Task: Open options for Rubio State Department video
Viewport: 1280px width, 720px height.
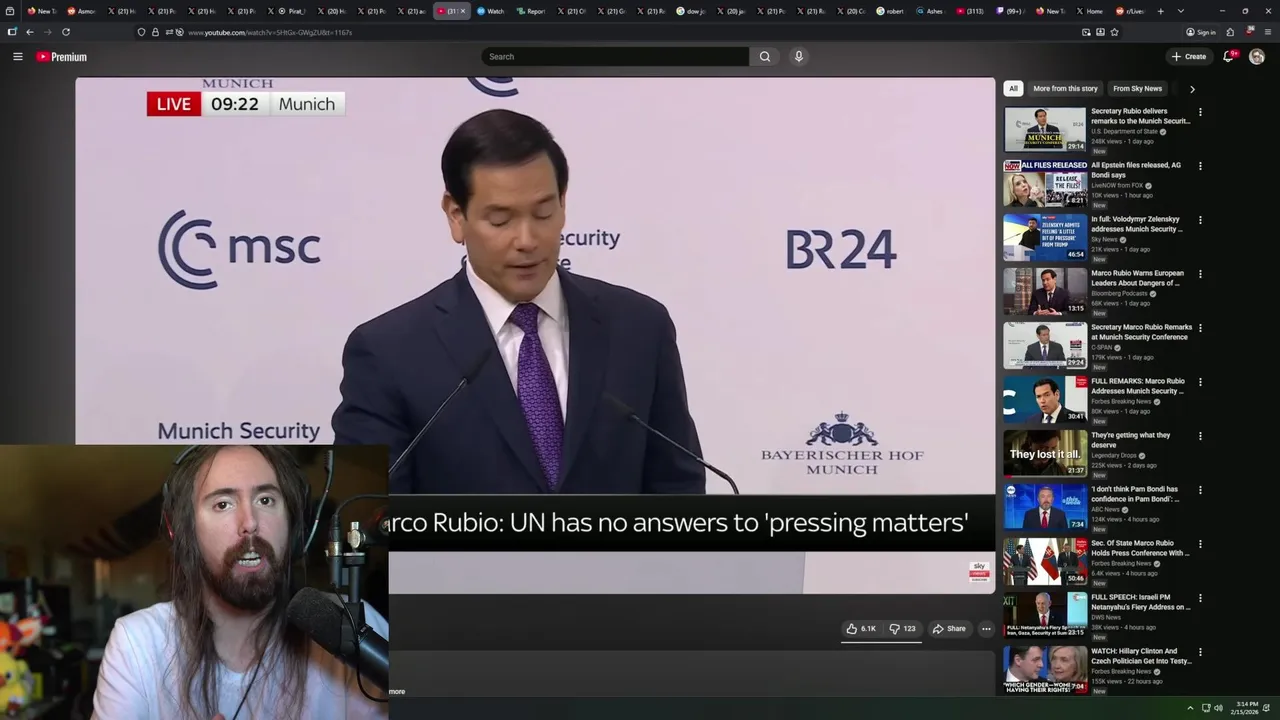Action: click(1200, 112)
